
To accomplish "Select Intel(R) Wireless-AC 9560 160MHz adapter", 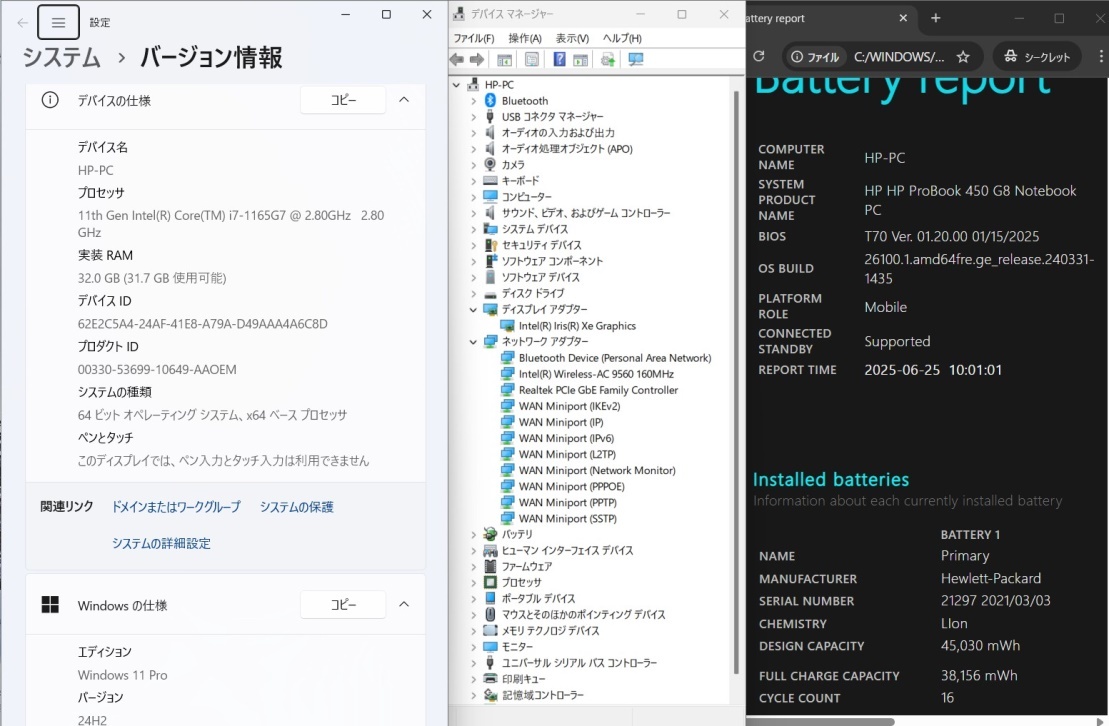I will 596,374.
